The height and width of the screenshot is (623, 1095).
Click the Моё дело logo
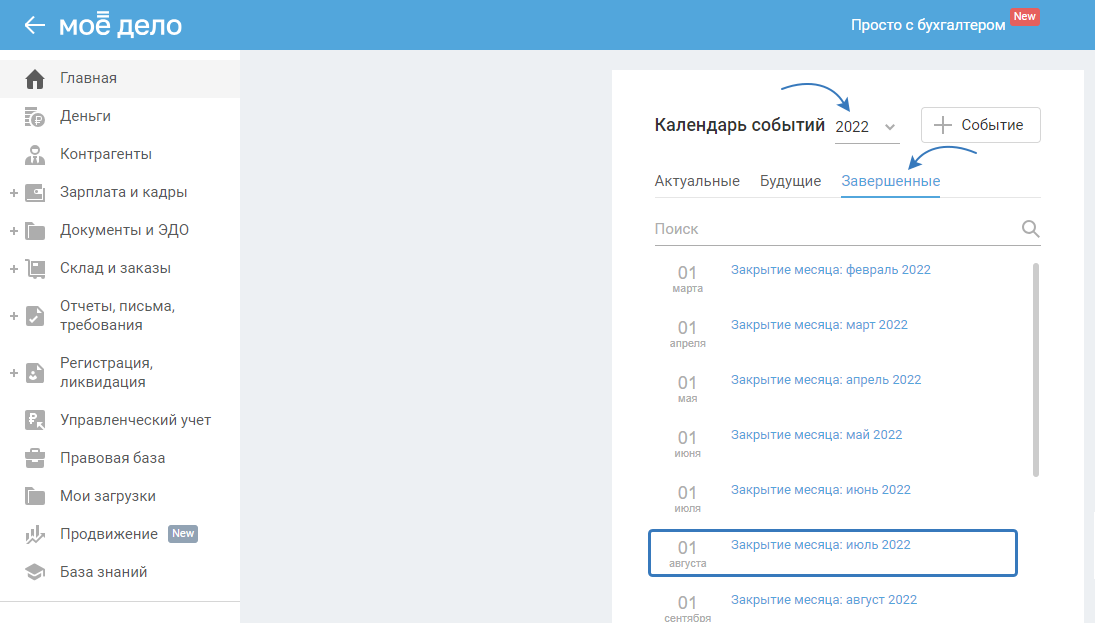click(x=120, y=25)
